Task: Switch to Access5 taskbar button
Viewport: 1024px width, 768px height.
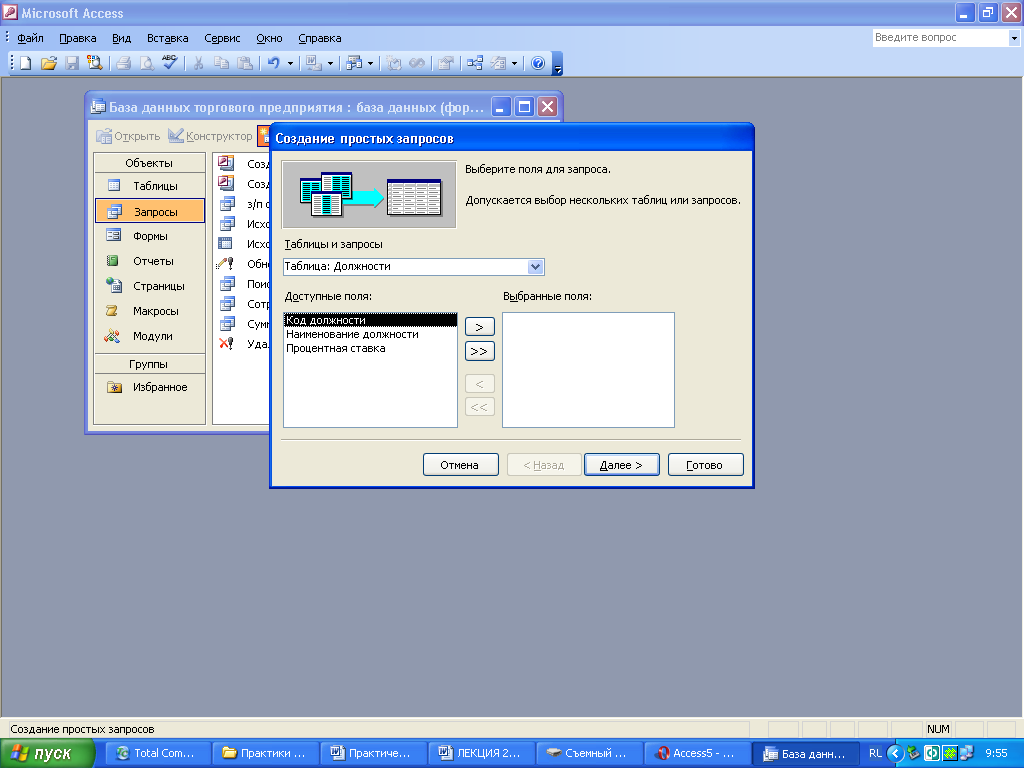Action: coord(697,754)
